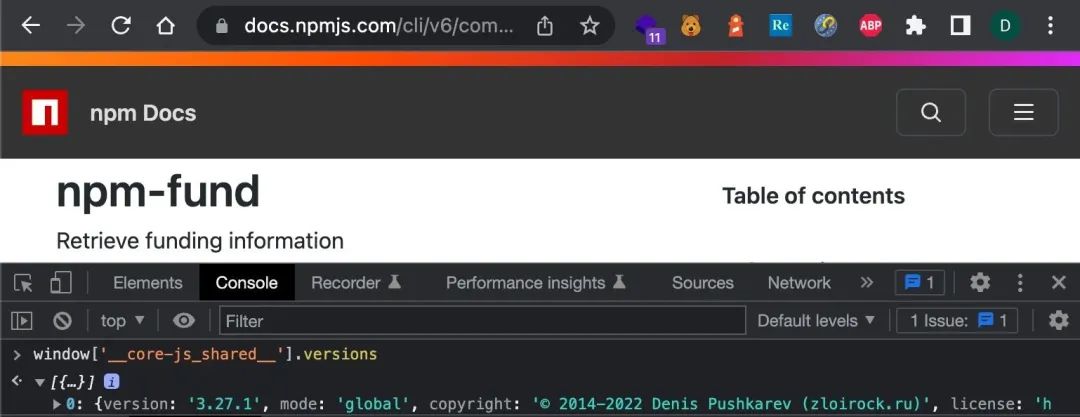The height and width of the screenshot is (417, 1080).
Task: Click the npm logo
Action: [x=45, y=112]
